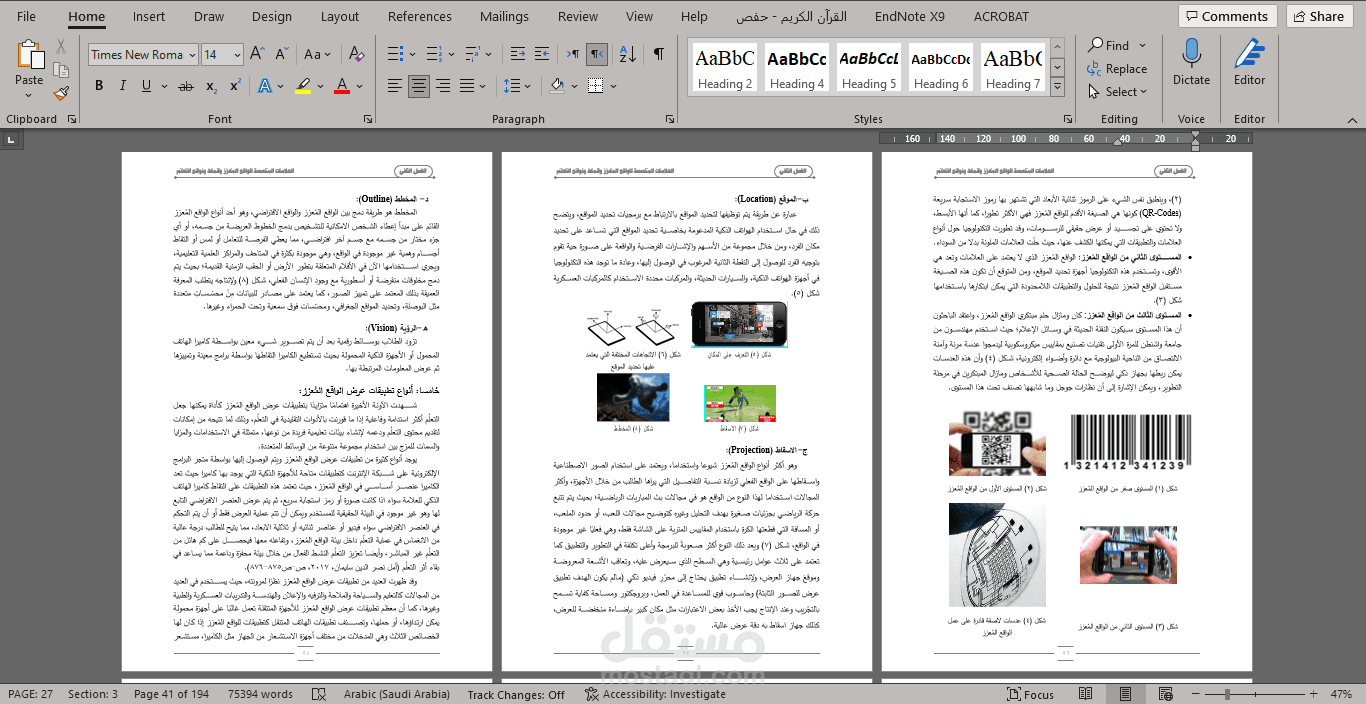Open the References tab
Screen dimensions: 1366x704
coord(420,16)
